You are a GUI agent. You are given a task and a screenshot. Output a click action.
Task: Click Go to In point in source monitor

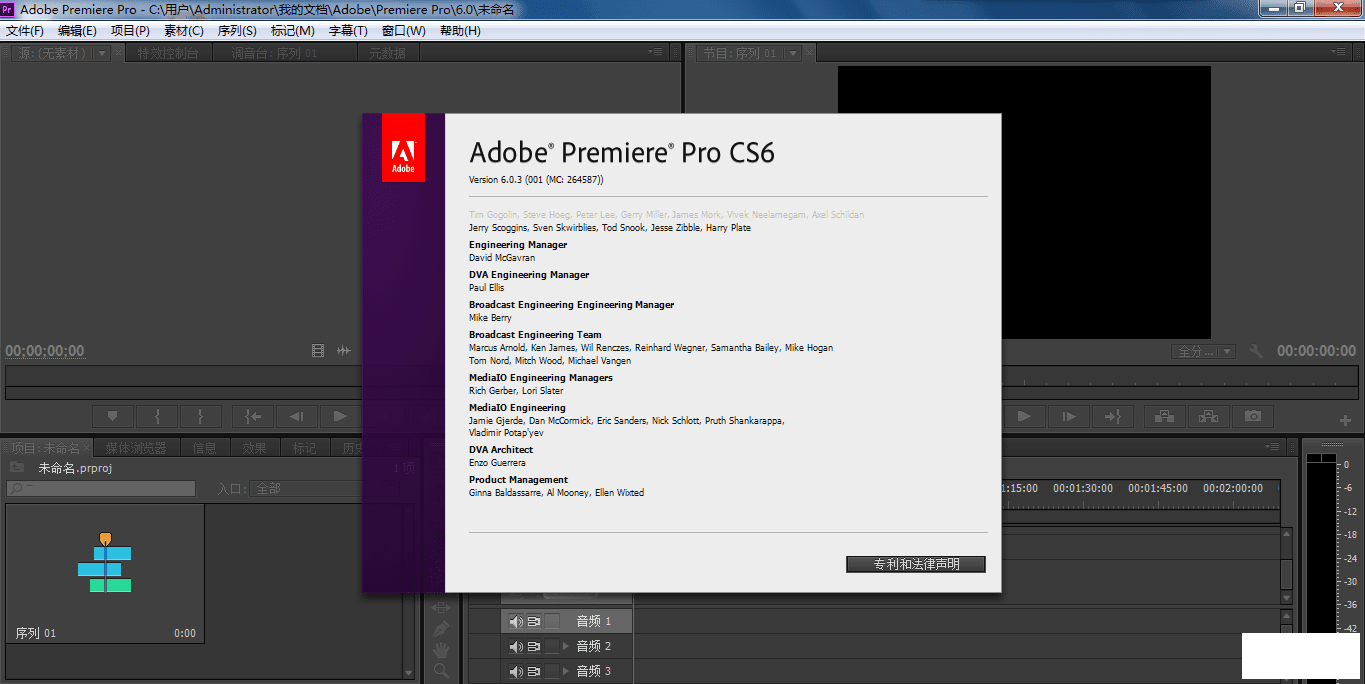pyautogui.click(x=253, y=416)
